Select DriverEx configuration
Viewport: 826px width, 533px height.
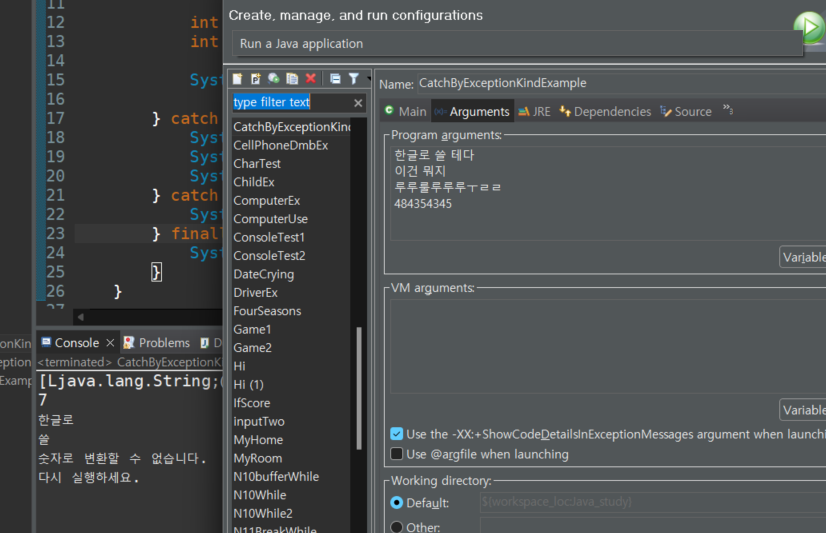click(255, 292)
